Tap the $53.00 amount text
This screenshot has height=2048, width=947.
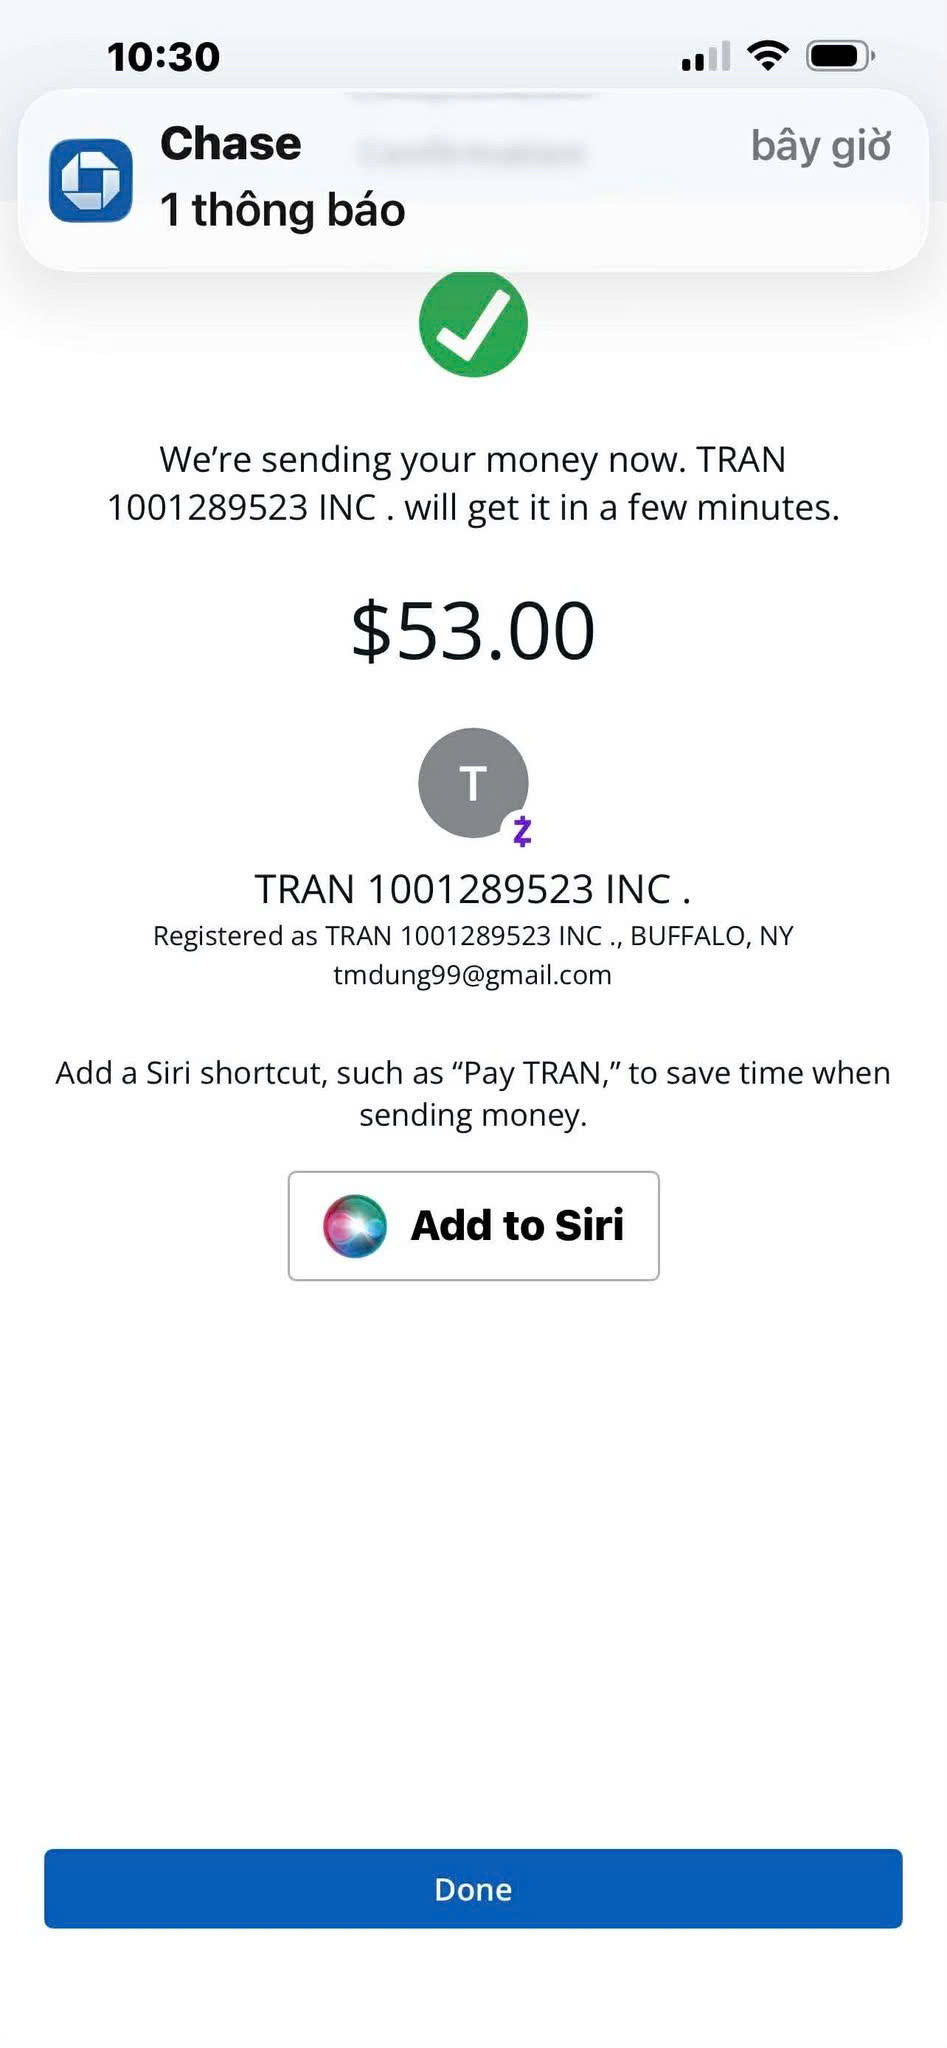coord(473,631)
